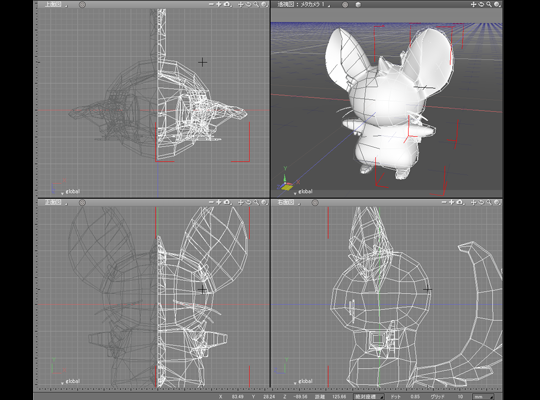This screenshot has height=400, width=540.
Task: Select the magnifier tool in right view header
Action: (489, 202)
